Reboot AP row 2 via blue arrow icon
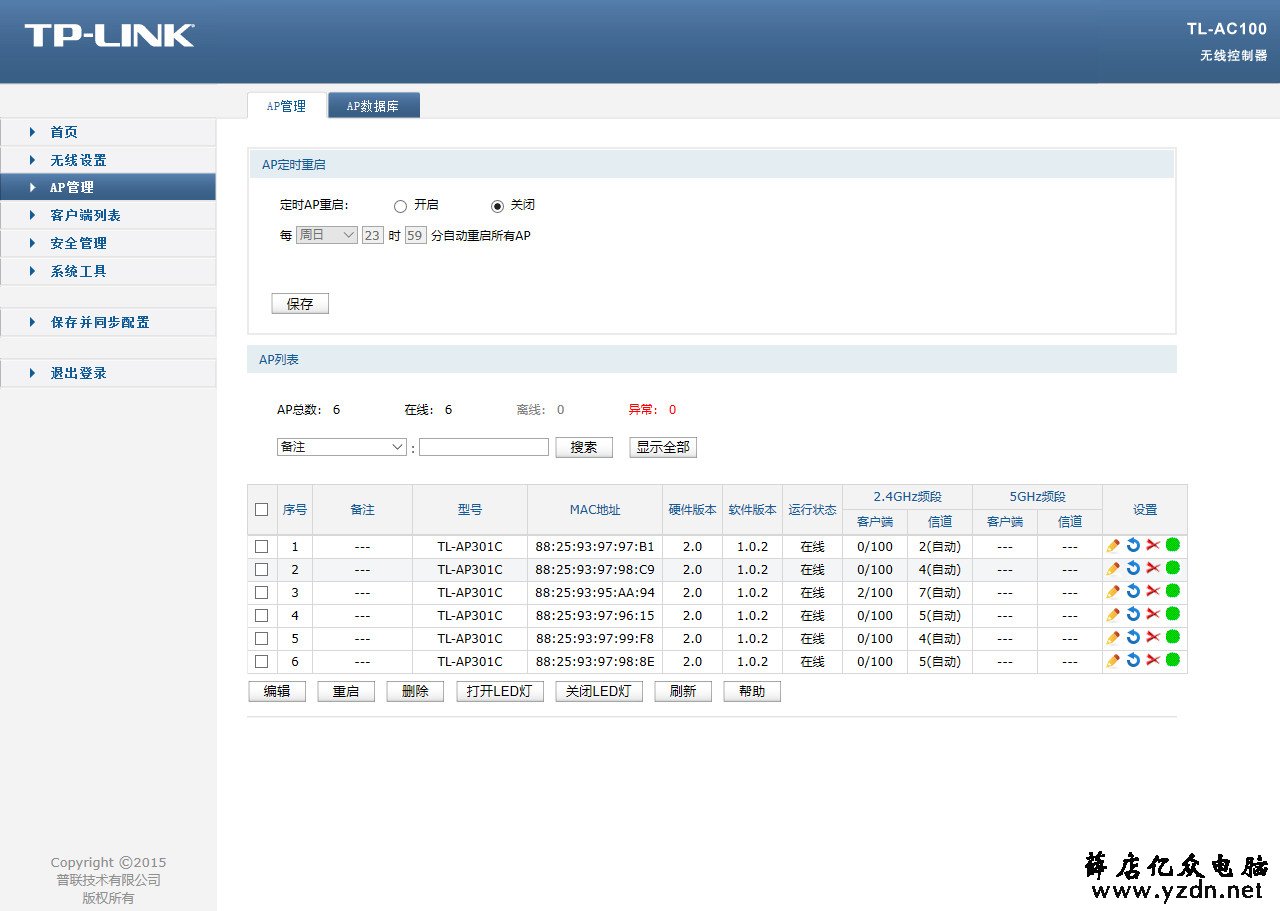Image resolution: width=1280 pixels, height=911 pixels. pos(1133,568)
